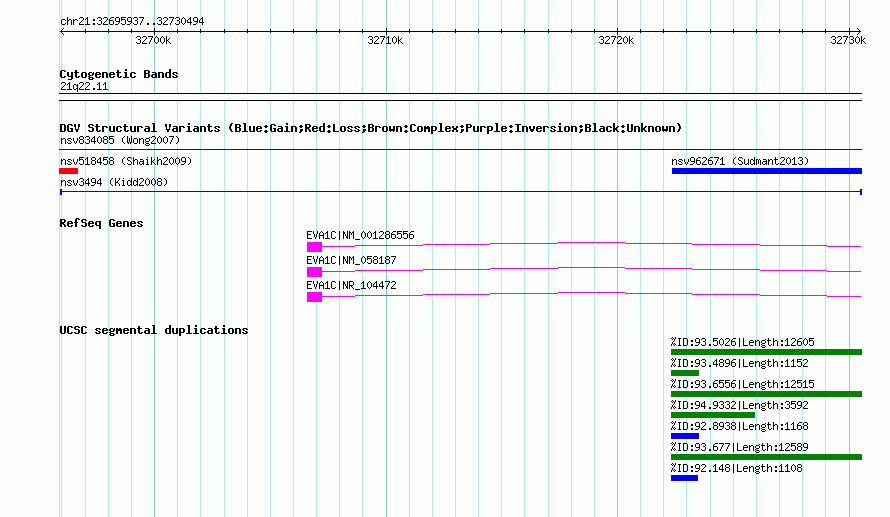This screenshot has height=517, width=890.
Task: Select the magenta exon box of EVA1C|NM_058187
Action: pyautogui.click(x=314, y=272)
